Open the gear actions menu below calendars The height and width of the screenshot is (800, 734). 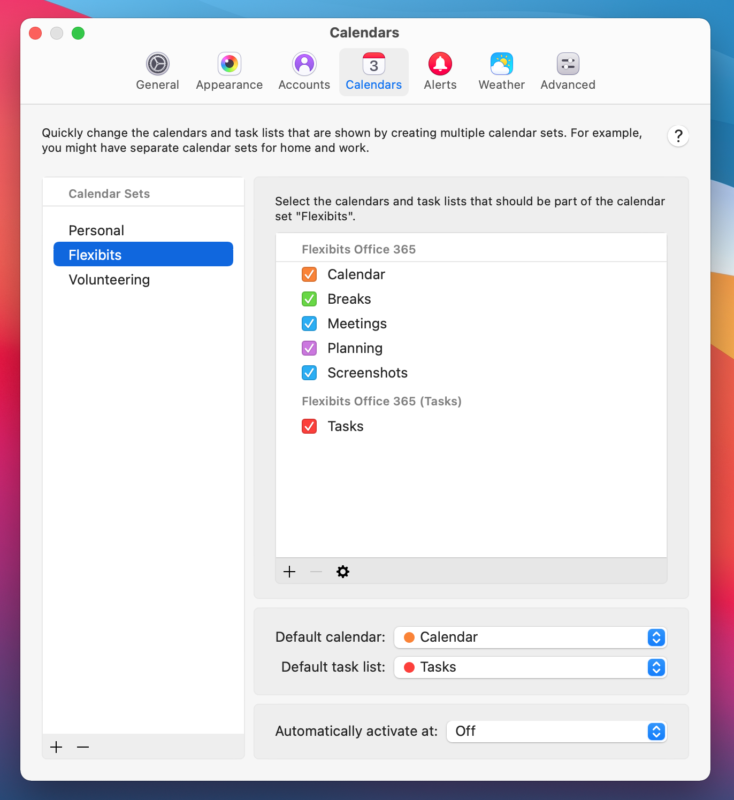coord(343,571)
